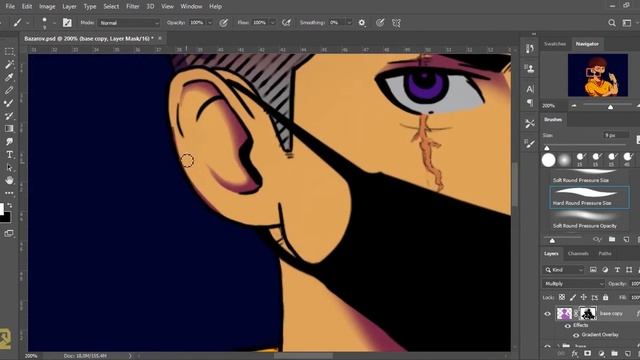Viewport: 640px width, 360px height.
Task: Open the brush preset picker arrow
Action: point(54,23)
